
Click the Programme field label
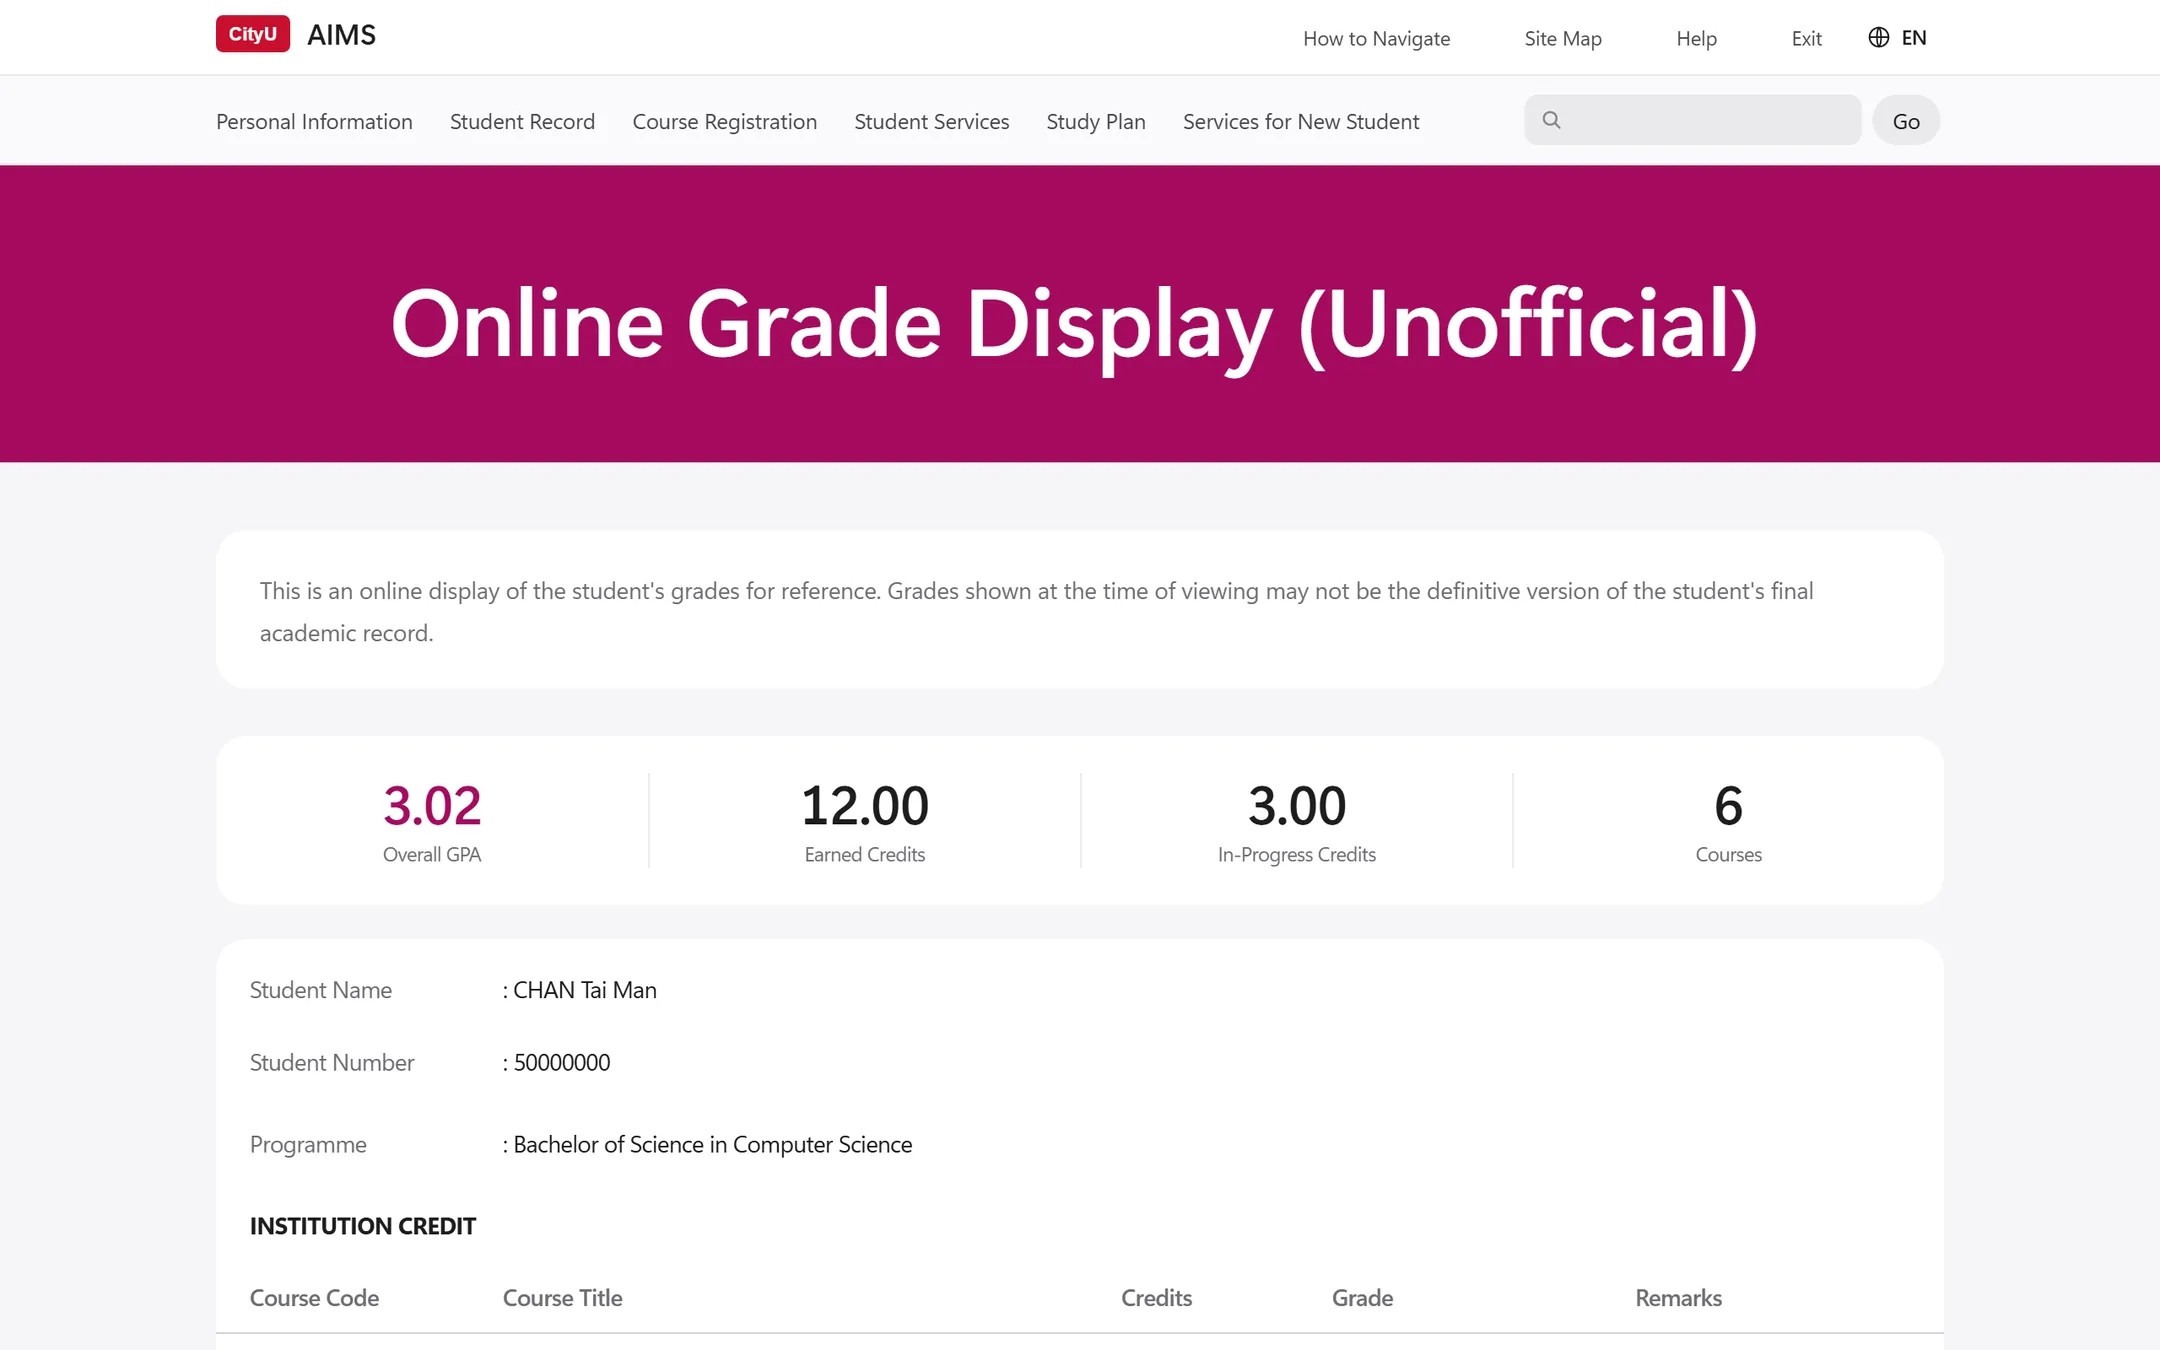pos(308,1145)
